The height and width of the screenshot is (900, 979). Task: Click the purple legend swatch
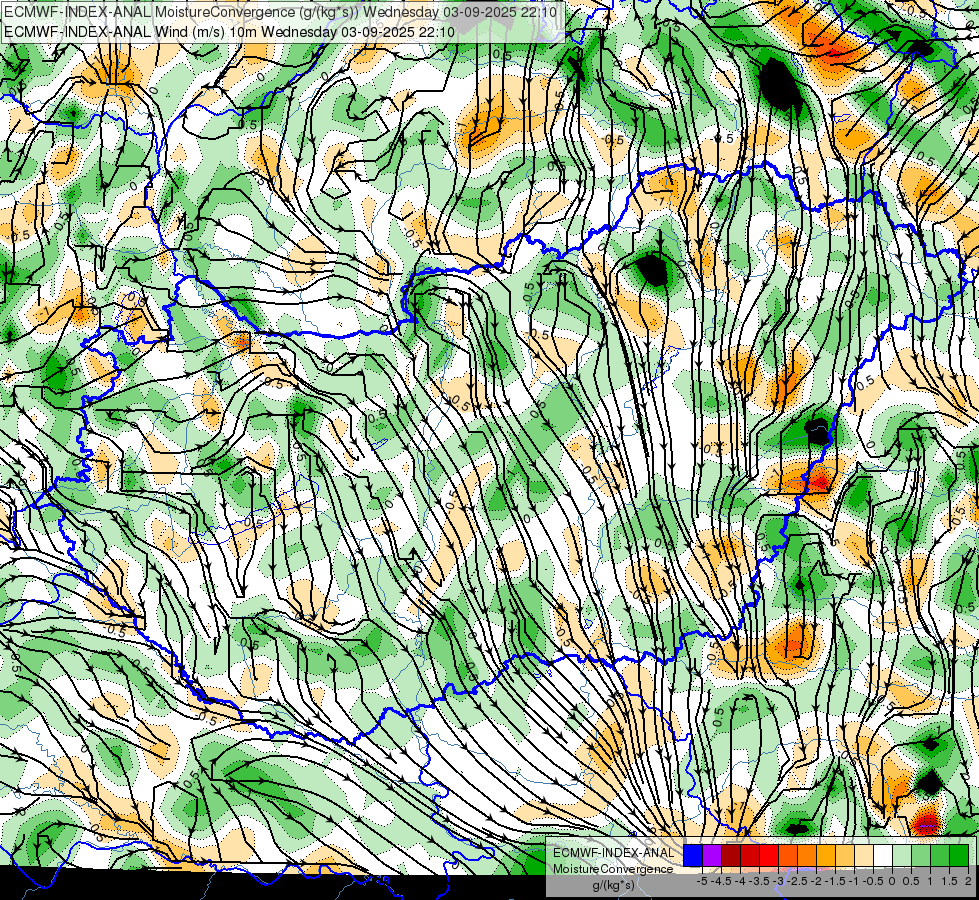click(712, 856)
